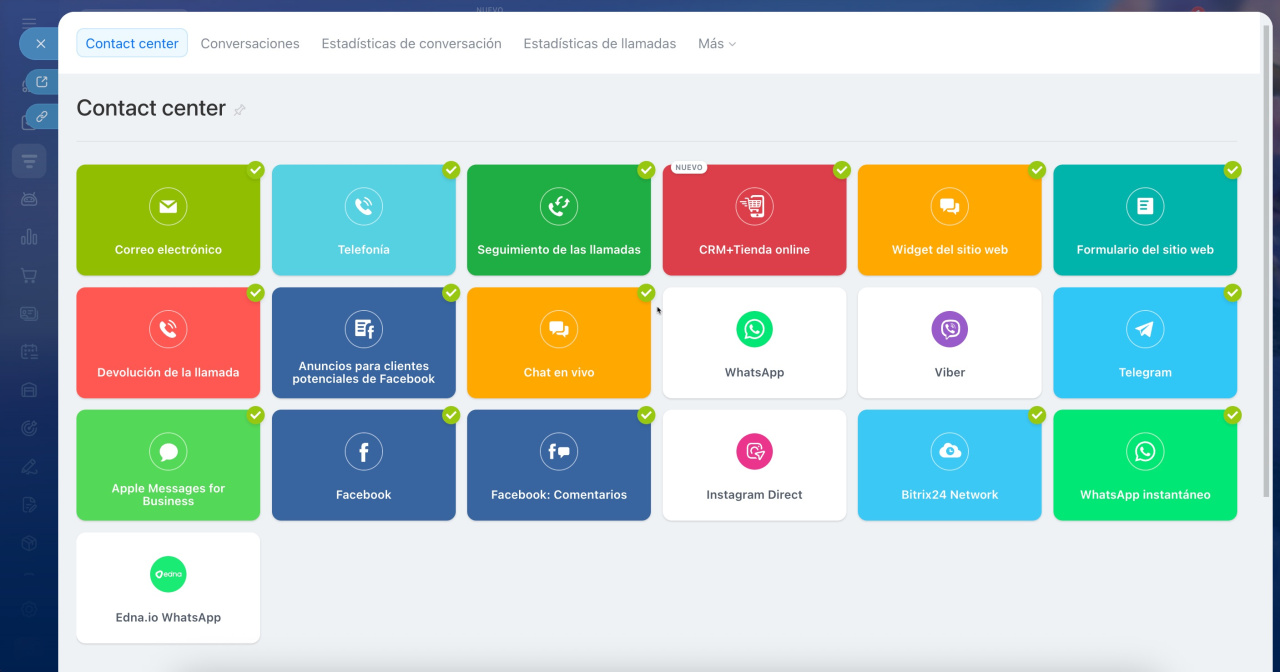The height and width of the screenshot is (672, 1280).
Task: Open the Telegram paper plane icon
Action: tap(1145, 329)
